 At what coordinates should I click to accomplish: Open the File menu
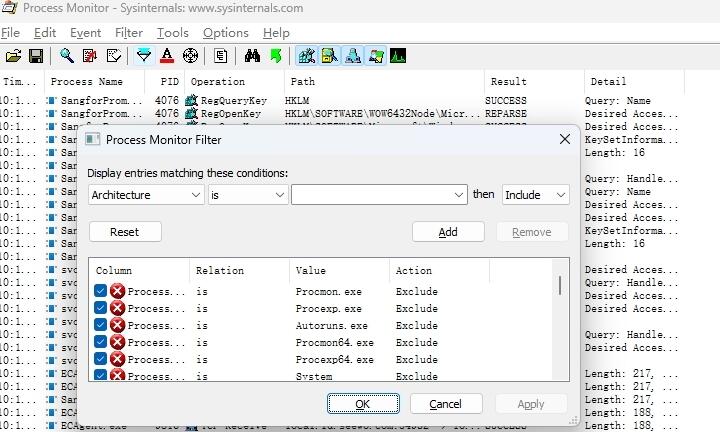click(10, 33)
